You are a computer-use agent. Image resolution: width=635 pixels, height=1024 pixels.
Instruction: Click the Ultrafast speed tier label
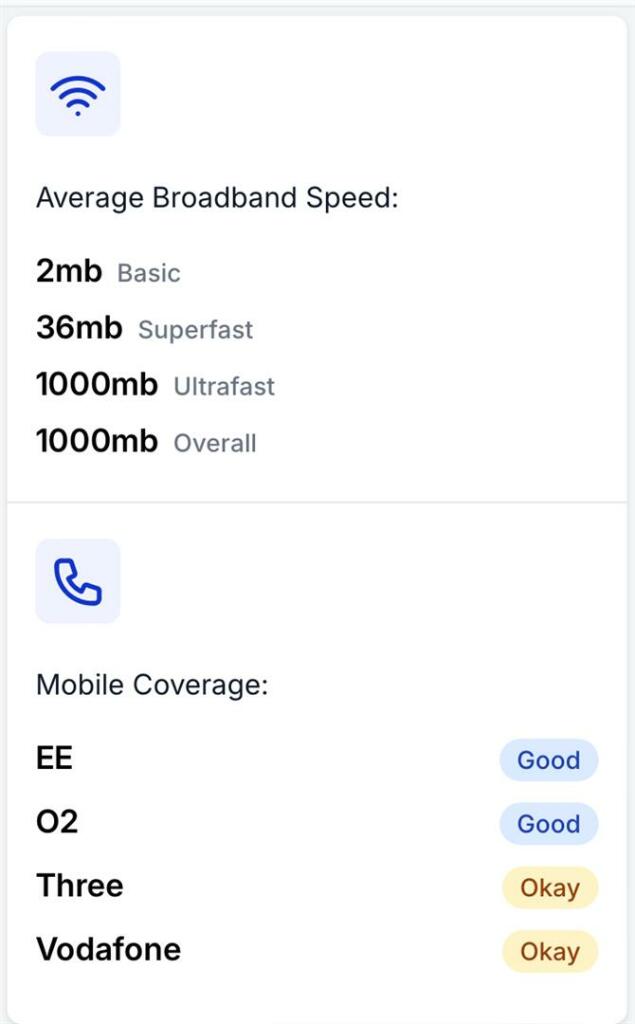224,387
